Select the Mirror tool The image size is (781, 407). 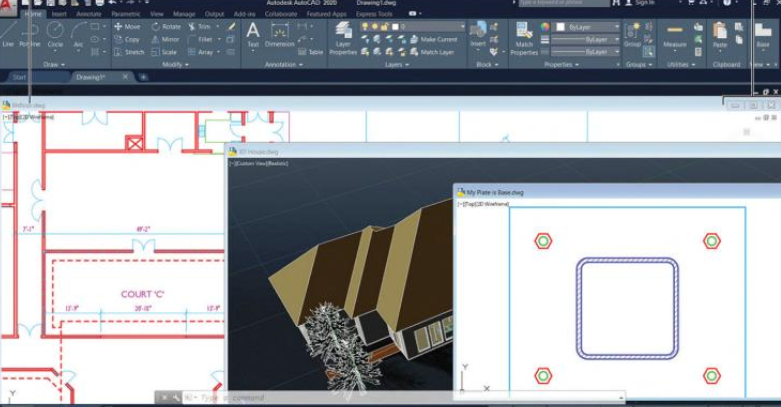pos(165,39)
